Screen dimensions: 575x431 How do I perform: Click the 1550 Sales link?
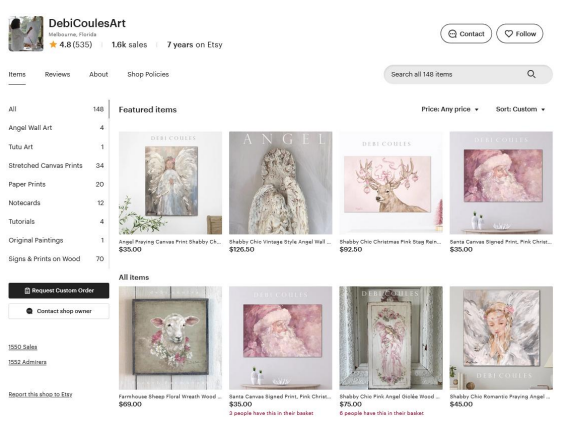point(23,347)
